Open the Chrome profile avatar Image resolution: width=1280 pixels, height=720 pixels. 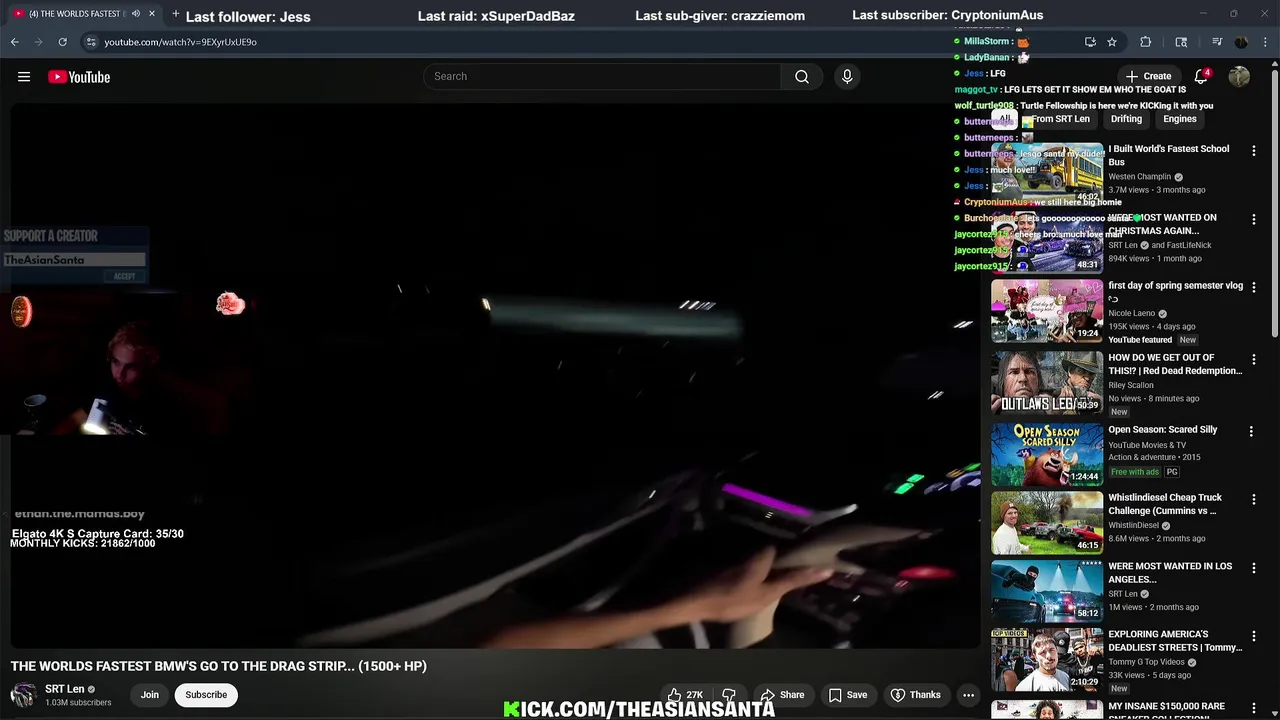click(1241, 42)
